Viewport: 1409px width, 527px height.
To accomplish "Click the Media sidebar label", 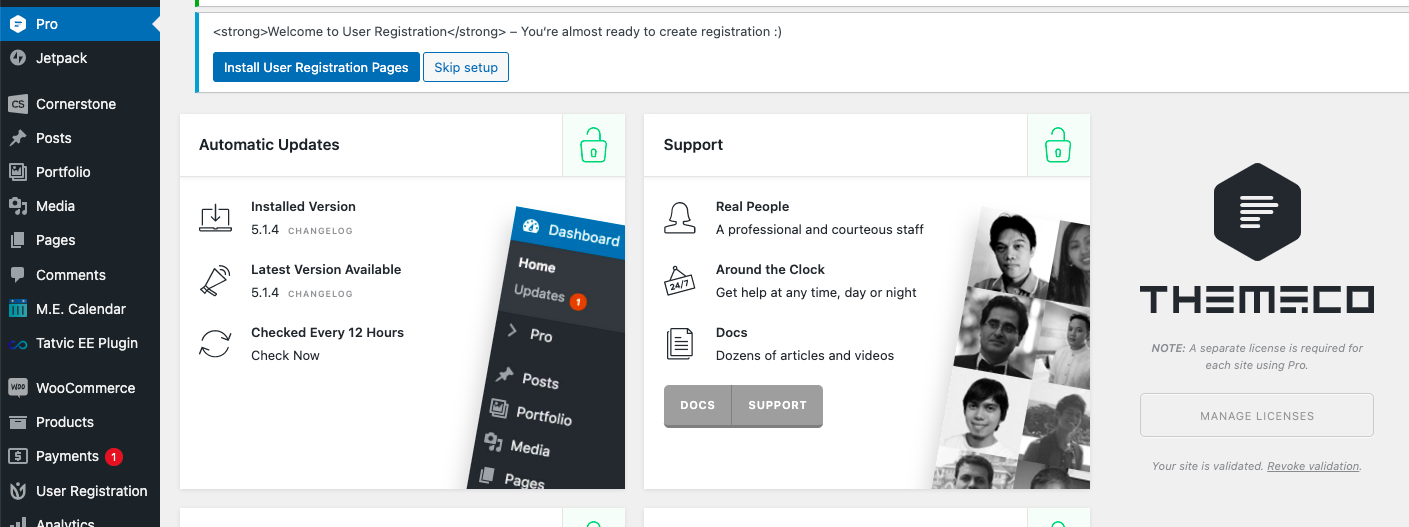I will (x=55, y=206).
